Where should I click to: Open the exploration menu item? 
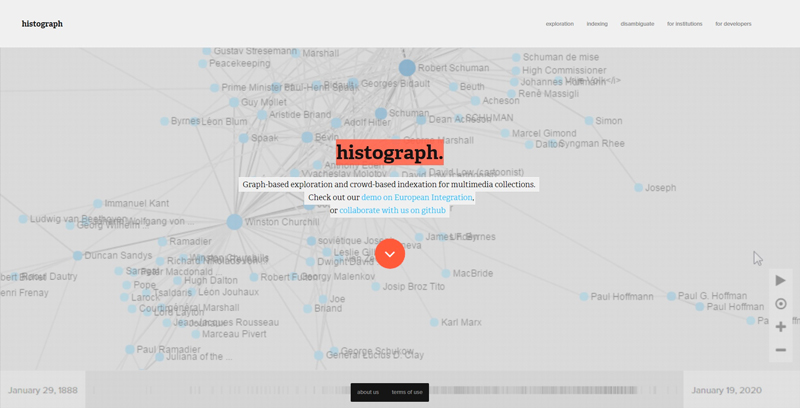click(x=560, y=24)
